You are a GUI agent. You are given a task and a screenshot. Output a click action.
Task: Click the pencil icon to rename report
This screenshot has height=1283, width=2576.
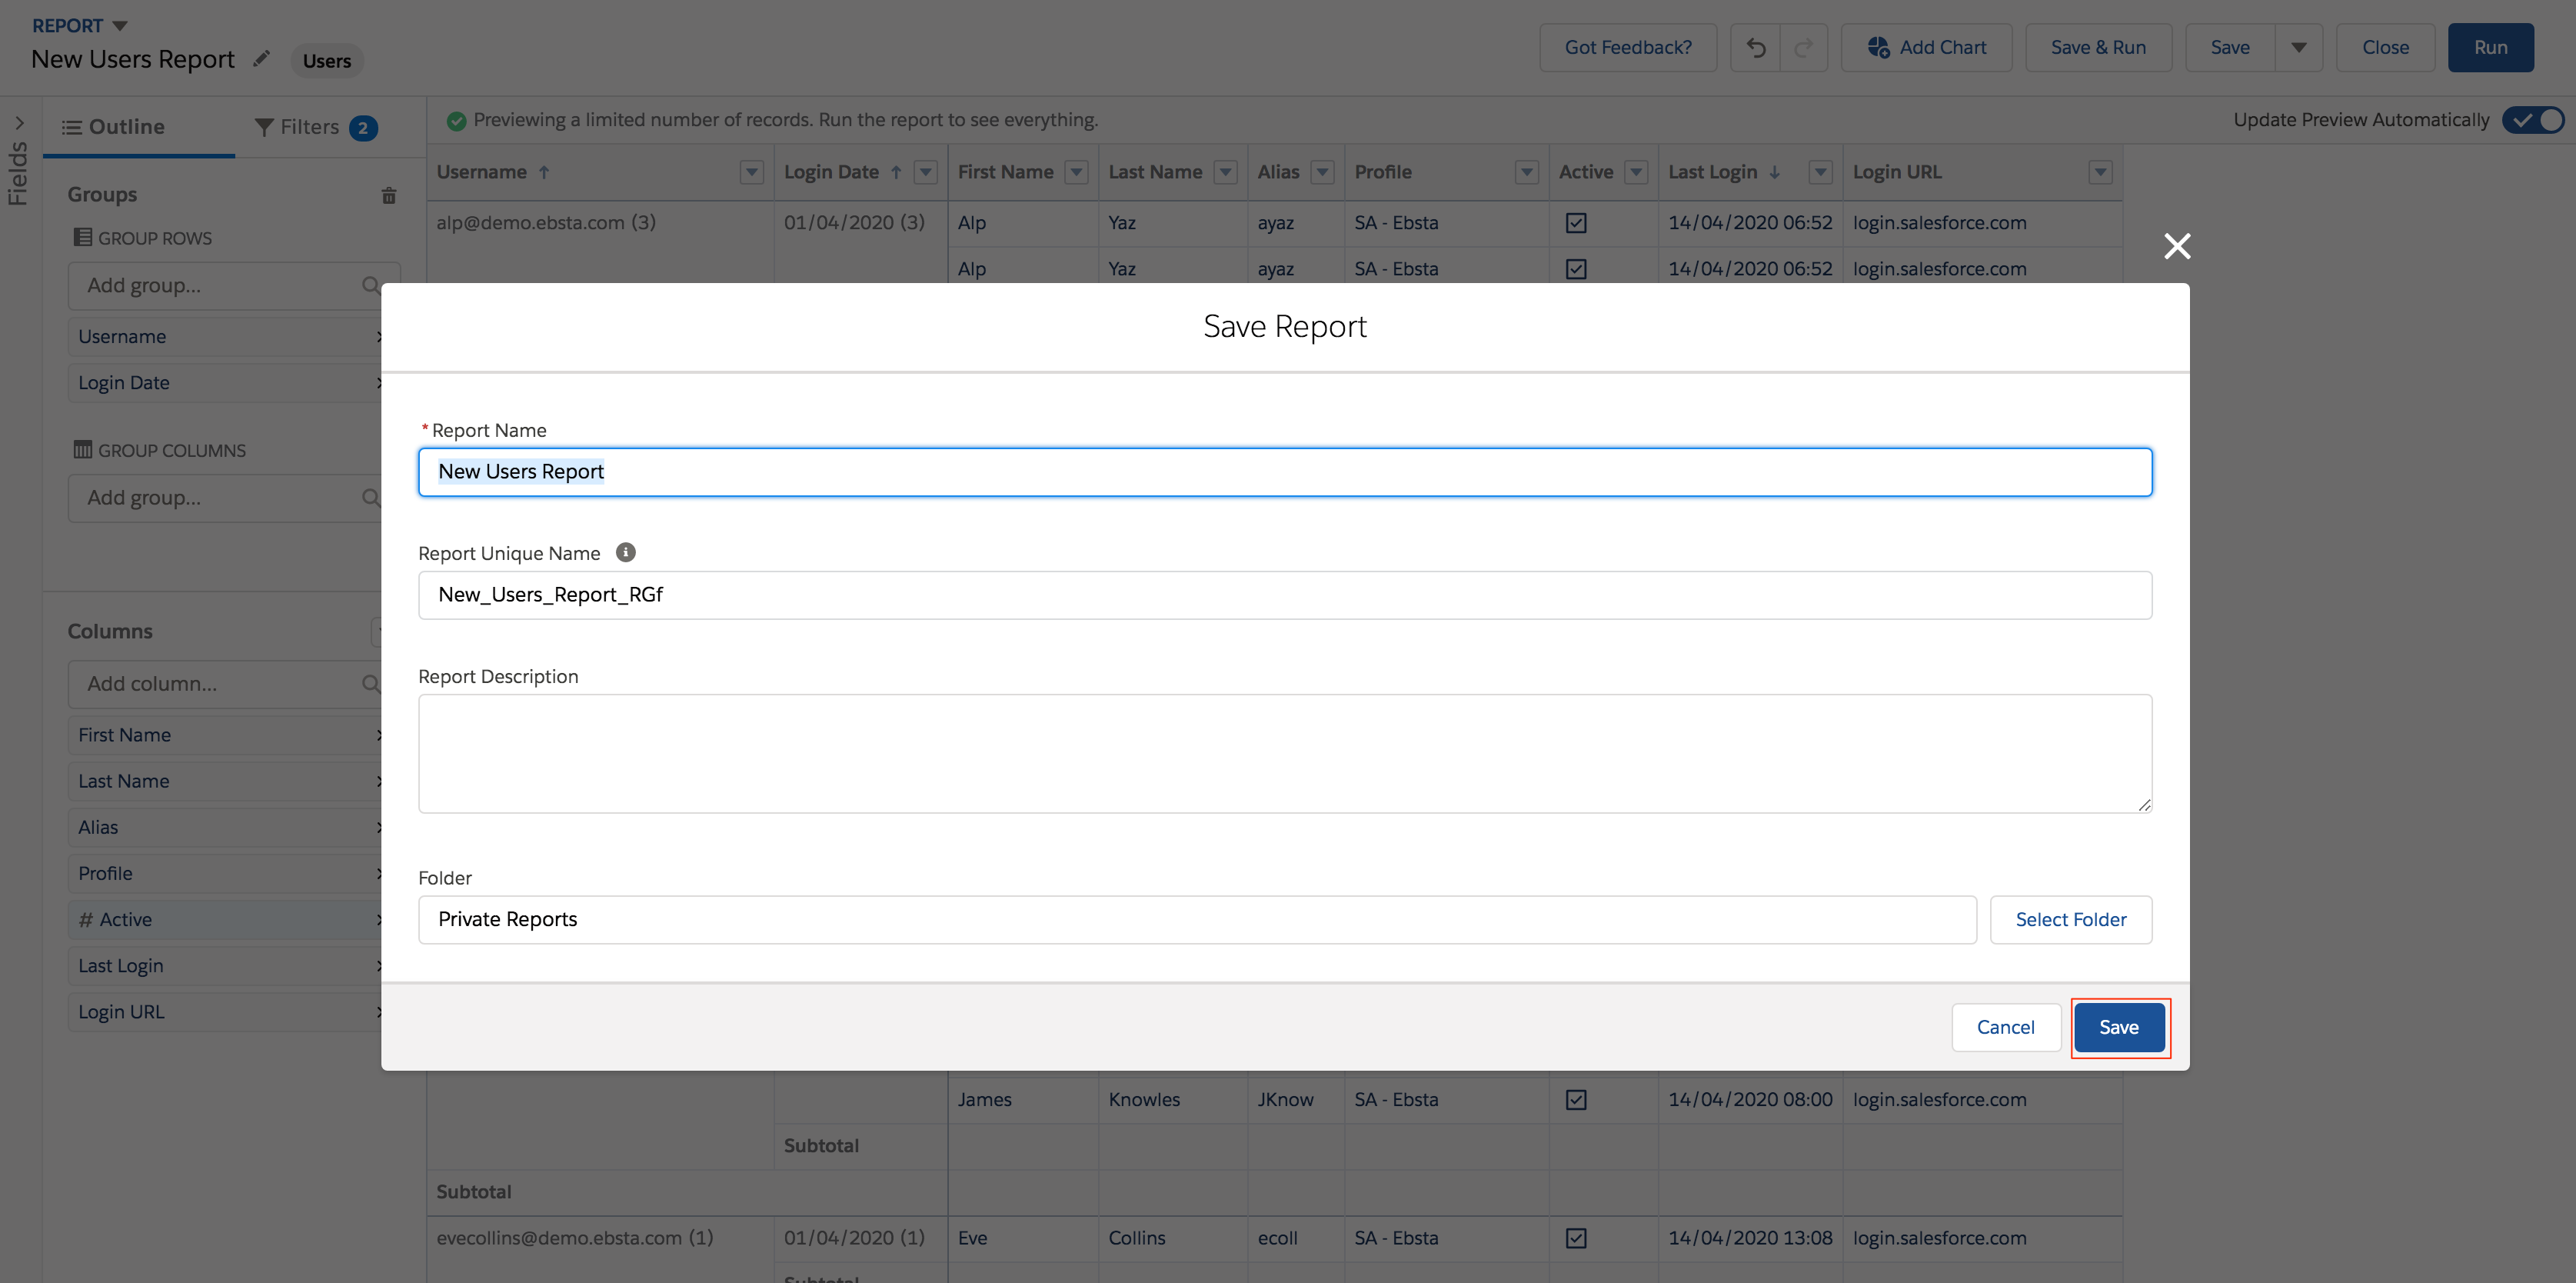261,59
